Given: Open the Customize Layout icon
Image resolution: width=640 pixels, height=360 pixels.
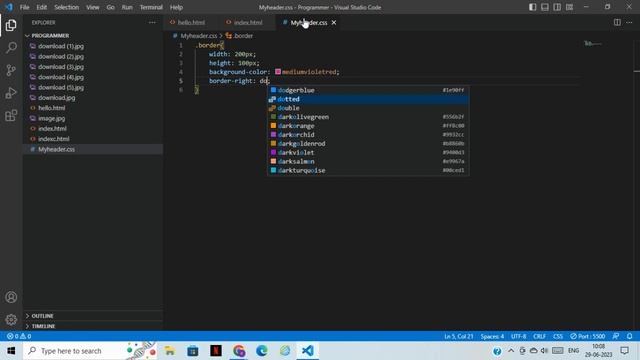Looking at the screenshot, I should (569, 7).
